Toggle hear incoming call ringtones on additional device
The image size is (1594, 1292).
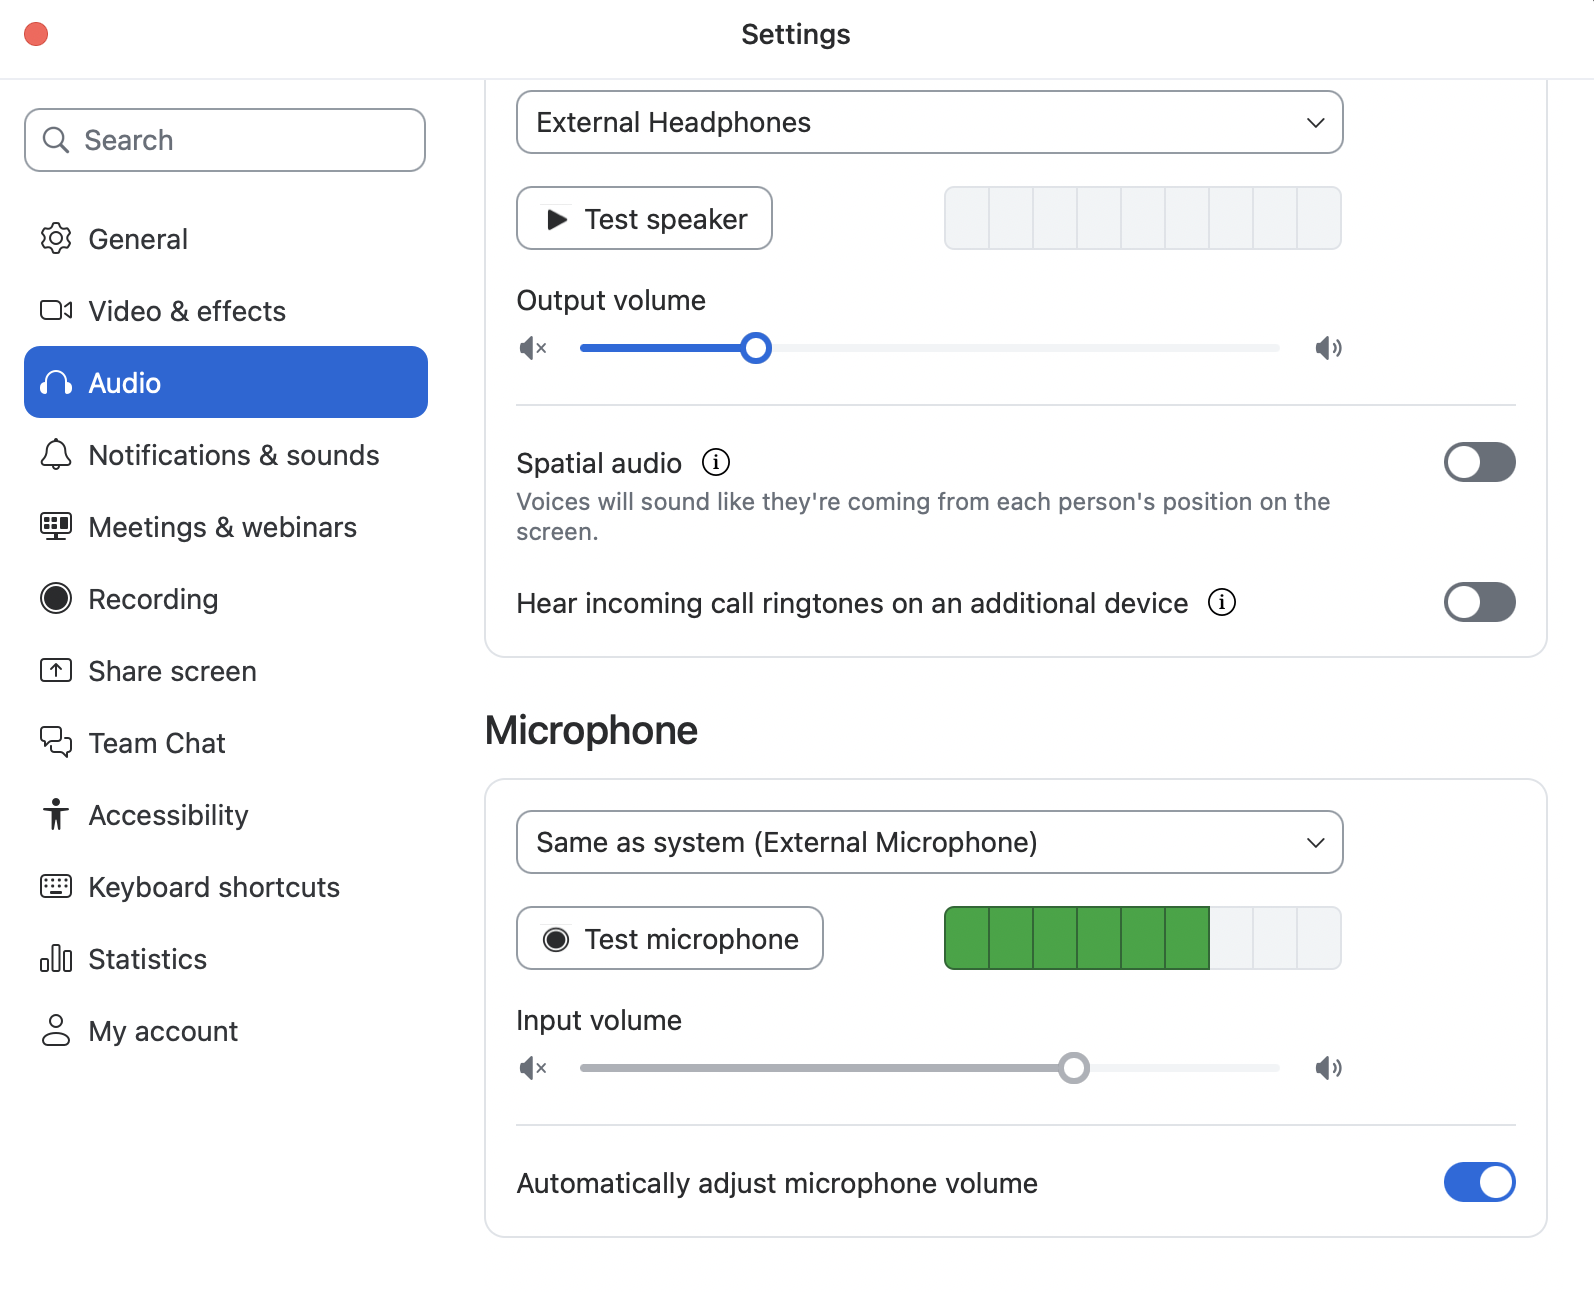(x=1479, y=602)
